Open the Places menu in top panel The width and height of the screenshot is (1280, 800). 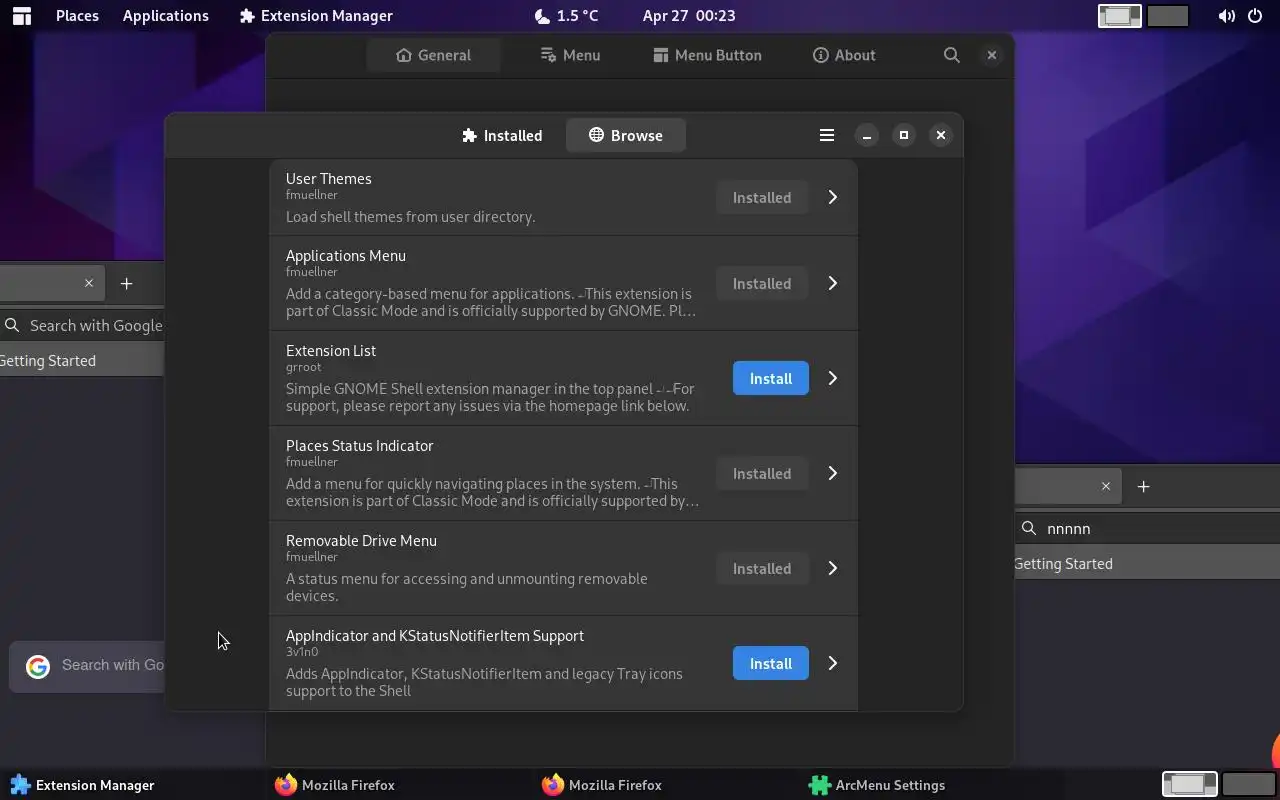pyautogui.click(x=77, y=15)
